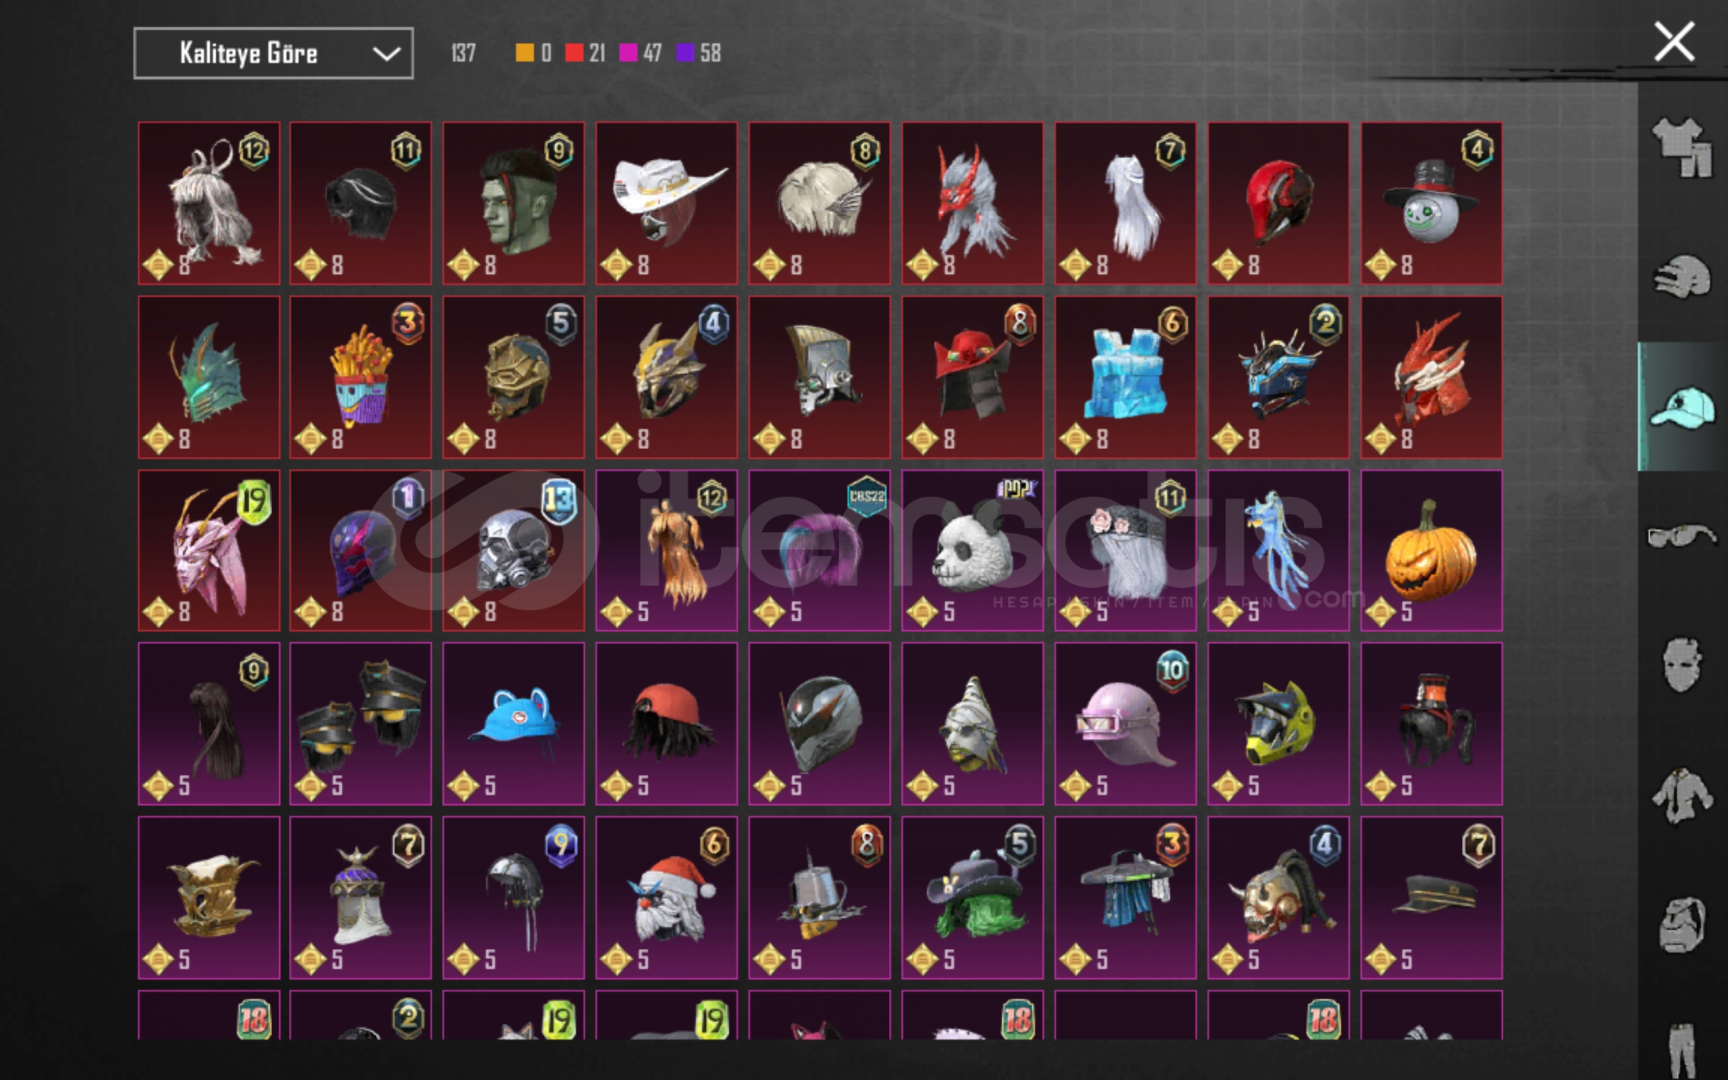Filter by the red quality swatch
1728x1080 pixels.
(x=574, y=53)
